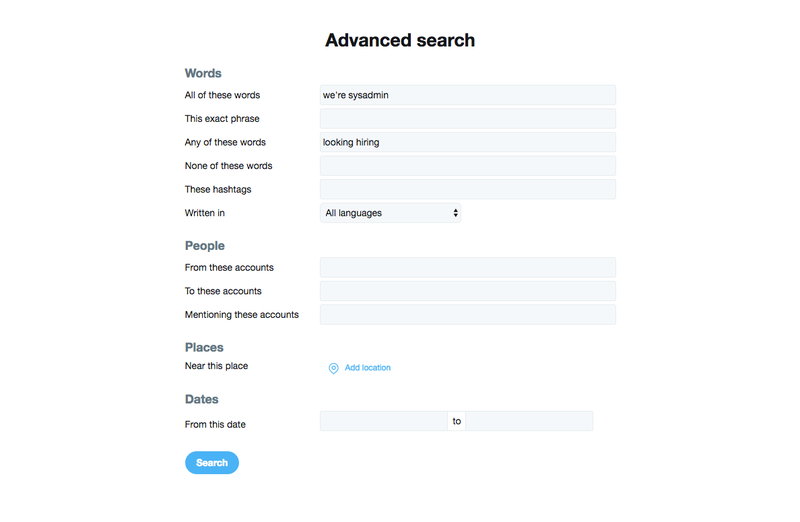This screenshot has height=522, width=800.
Task: Click the To these accounts field
Action: [468, 291]
